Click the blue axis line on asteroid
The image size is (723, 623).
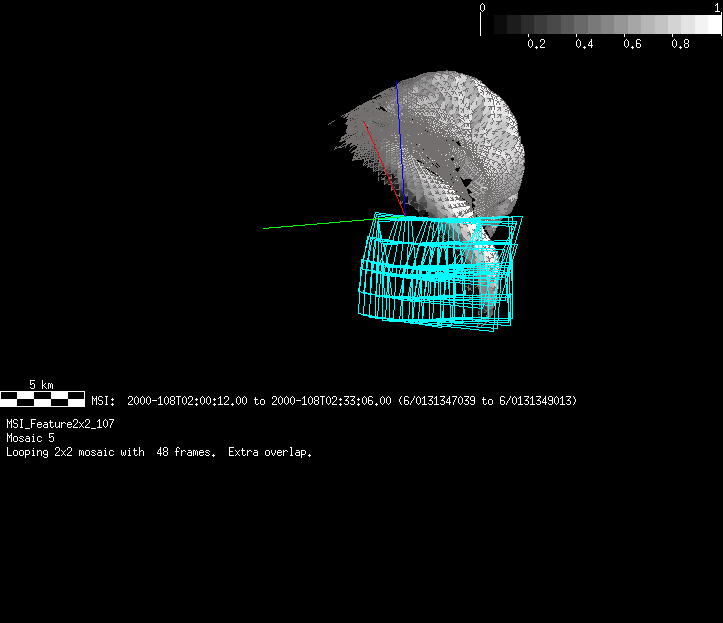[399, 140]
